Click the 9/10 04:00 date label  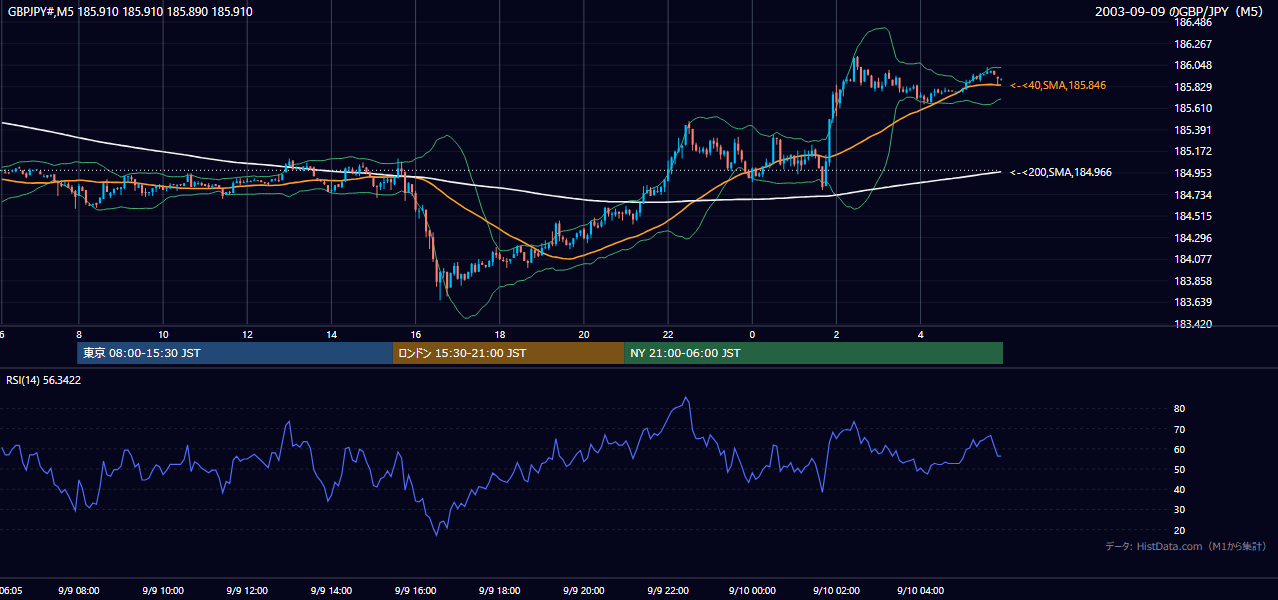pos(920,590)
